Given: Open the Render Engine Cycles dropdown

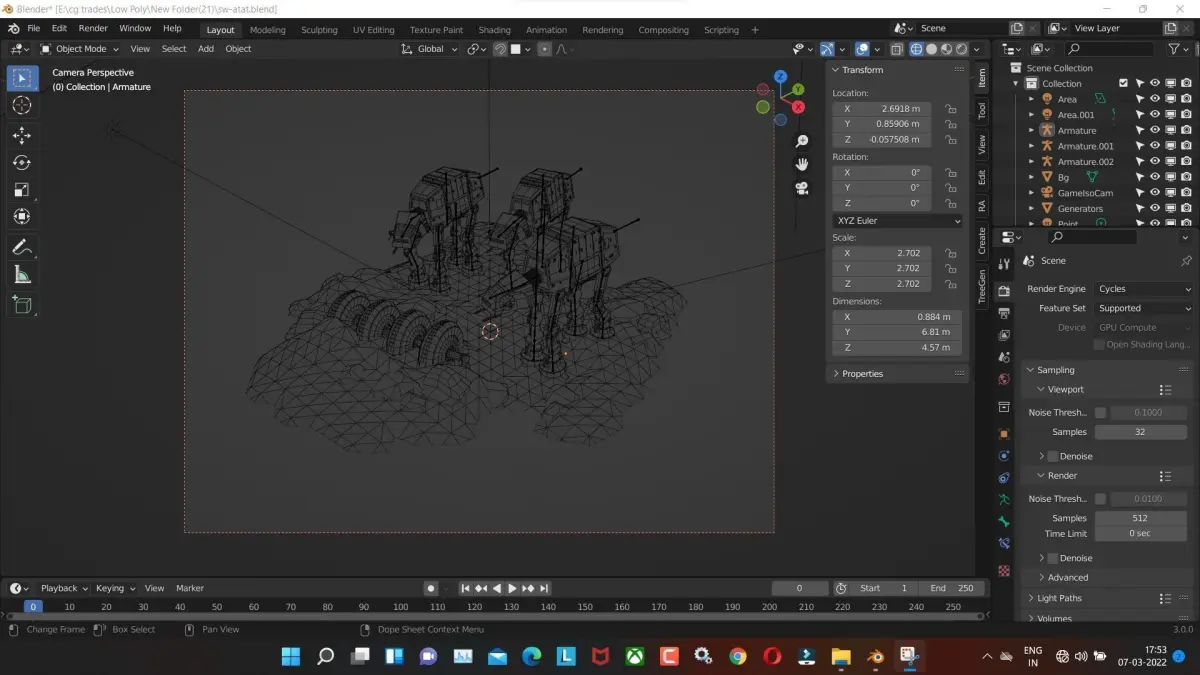Looking at the screenshot, I should coord(1144,289).
